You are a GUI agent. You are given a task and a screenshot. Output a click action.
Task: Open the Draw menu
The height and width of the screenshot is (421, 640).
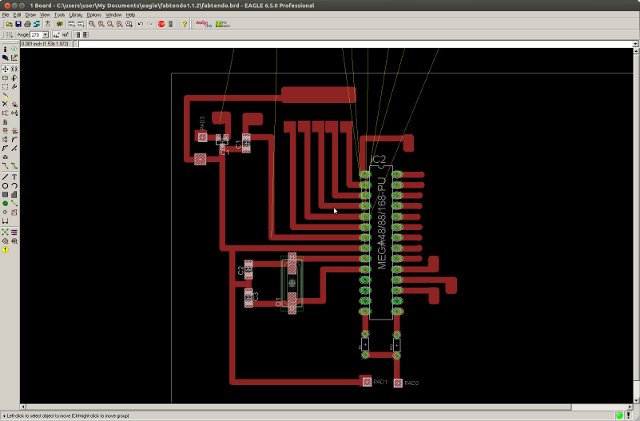click(x=31, y=15)
